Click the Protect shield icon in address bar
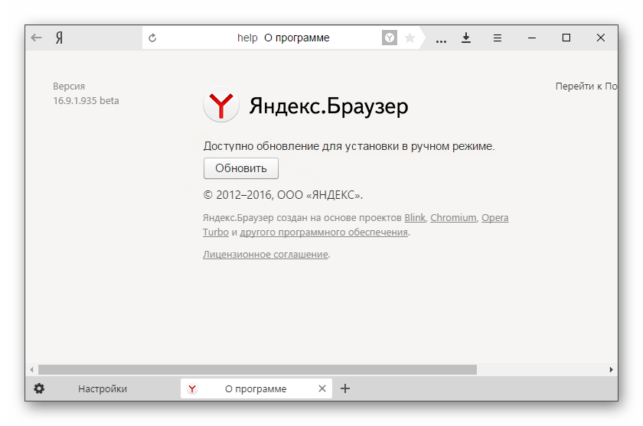 (x=389, y=38)
